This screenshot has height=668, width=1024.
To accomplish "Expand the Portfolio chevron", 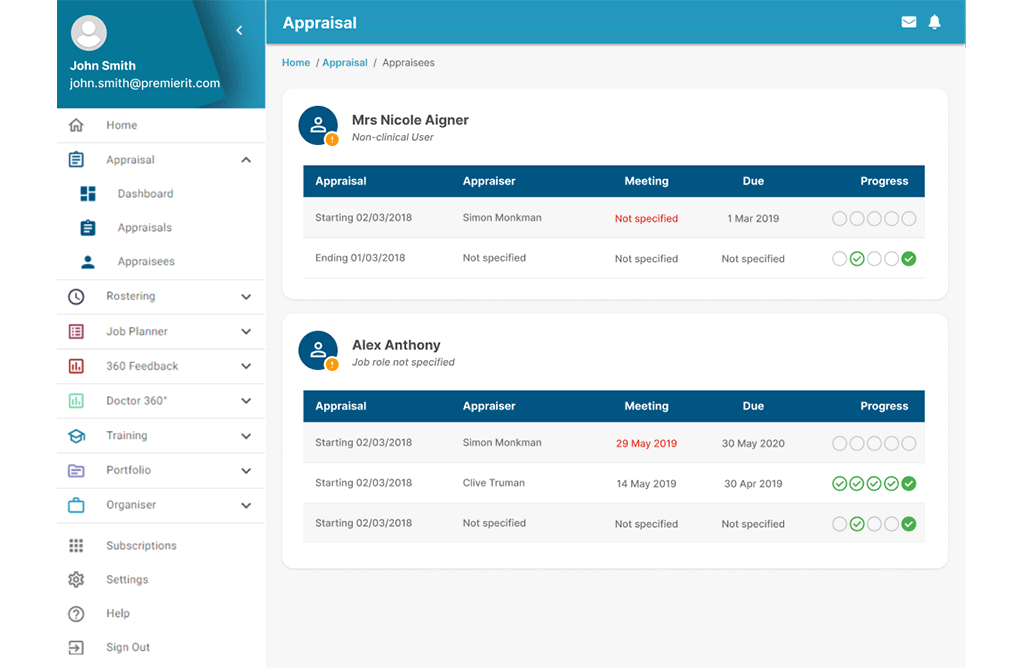I will coord(246,470).
